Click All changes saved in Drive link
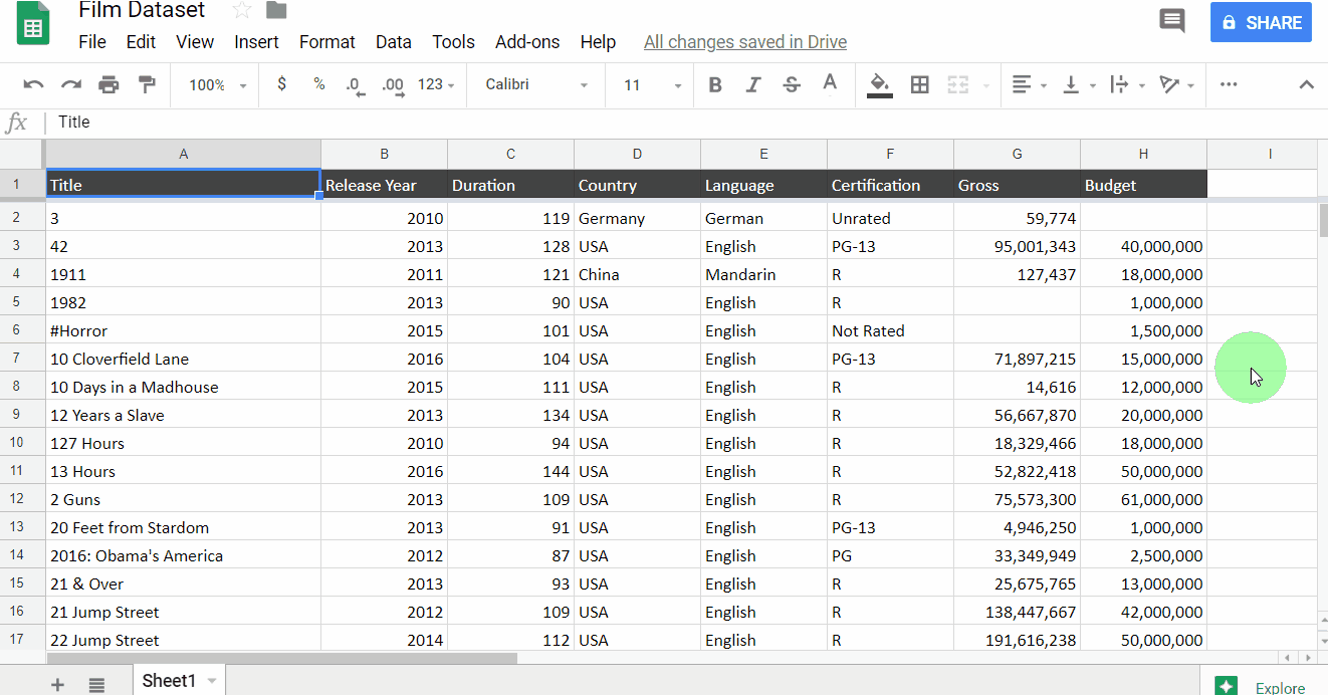Screen dimensions: 1328x695 tap(745, 42)
